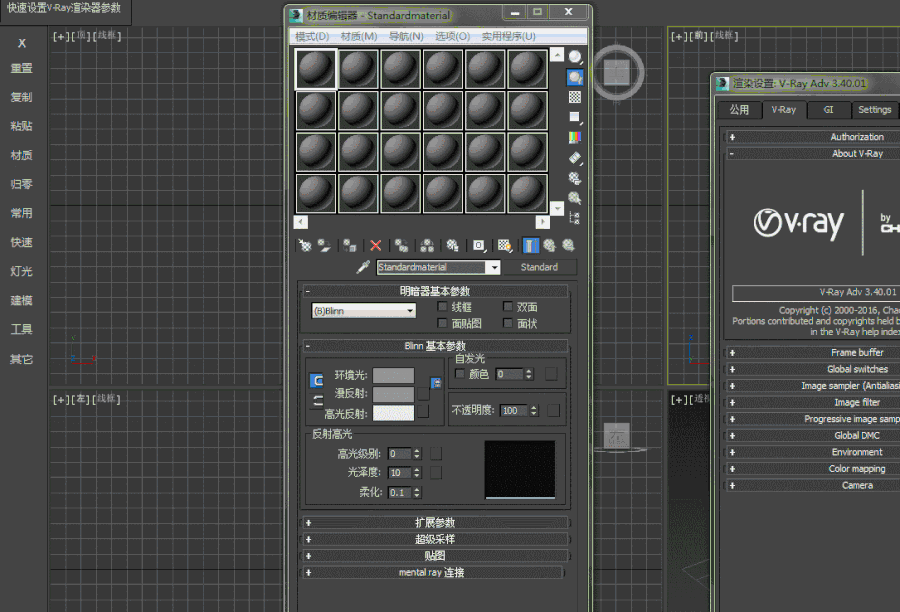Click the red X reset material icon
The width and height of the screenshot is (900, 612).
pyautogui.click(x=375, y=246)
